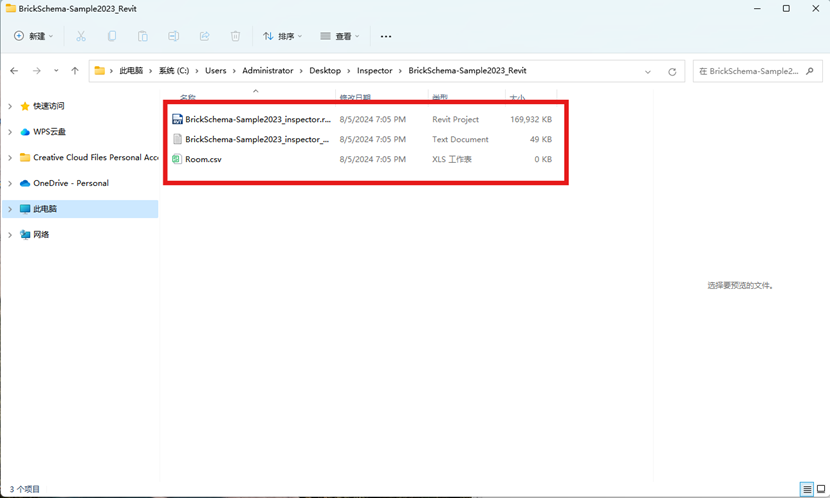Click Desktop in the address path
Image resolution: width=830 pixels, height=498 pixels.
point(325,70)
